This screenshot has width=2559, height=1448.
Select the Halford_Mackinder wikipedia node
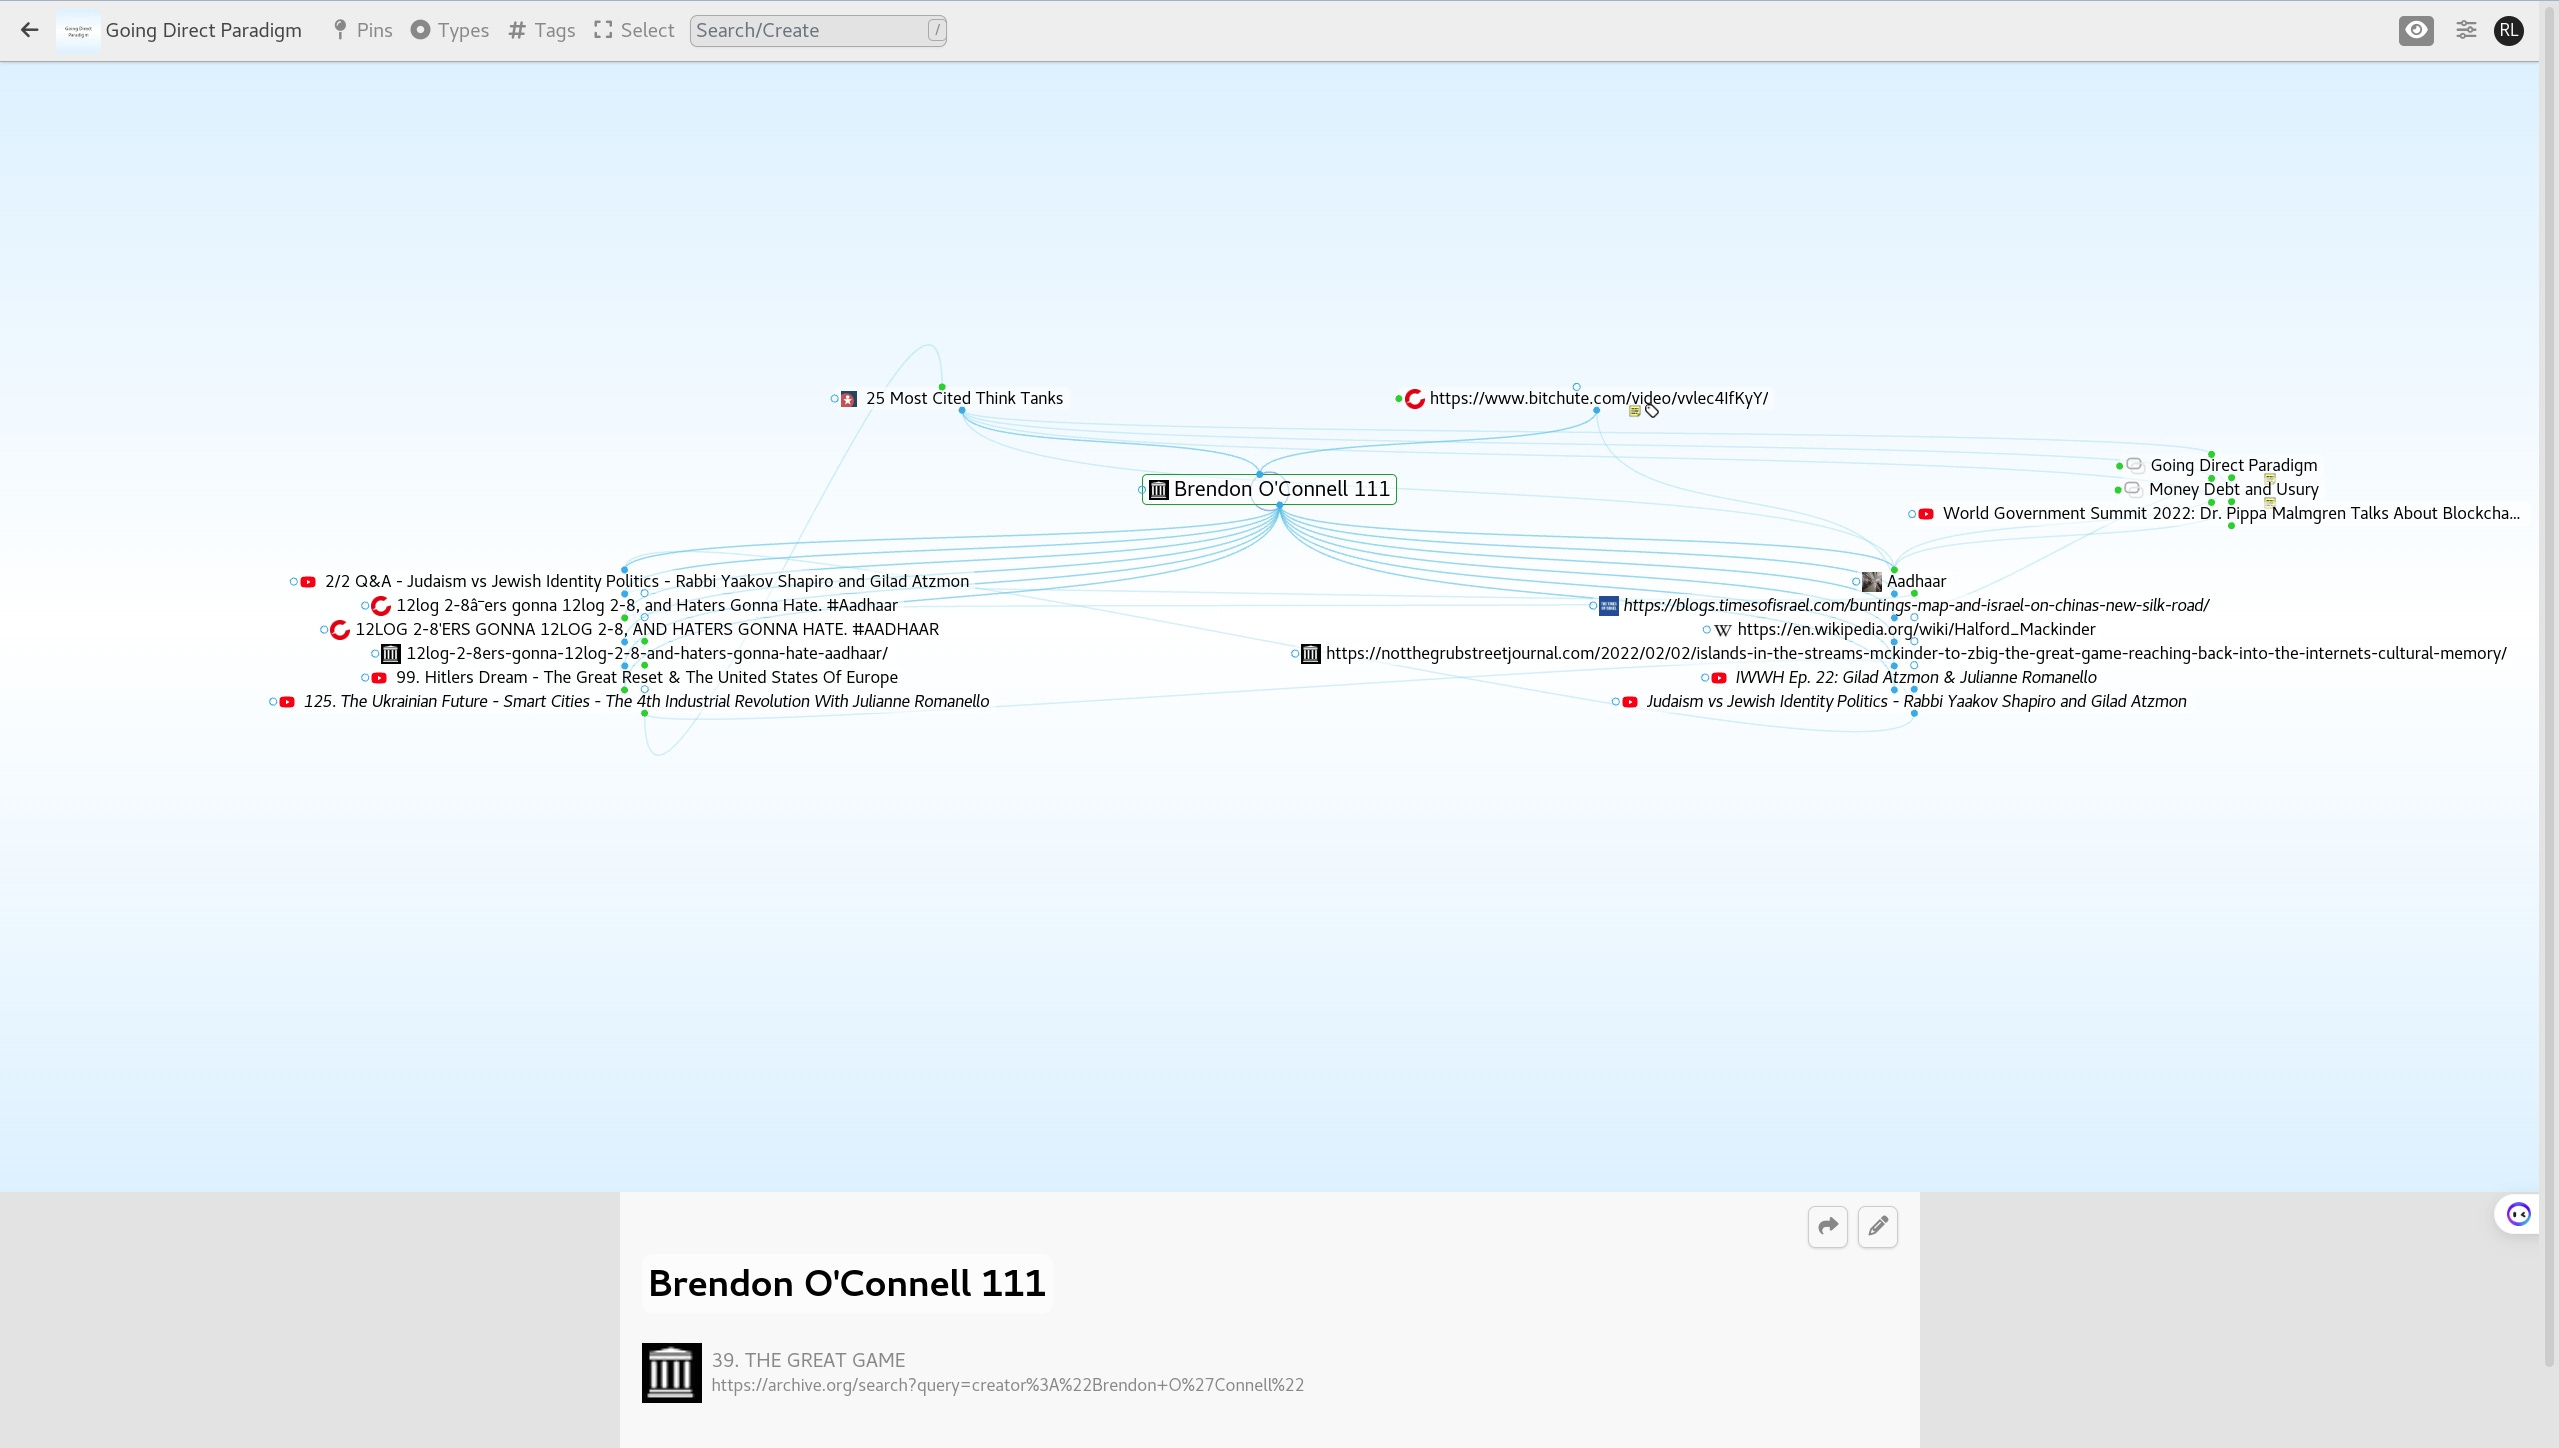(1916, 629)
